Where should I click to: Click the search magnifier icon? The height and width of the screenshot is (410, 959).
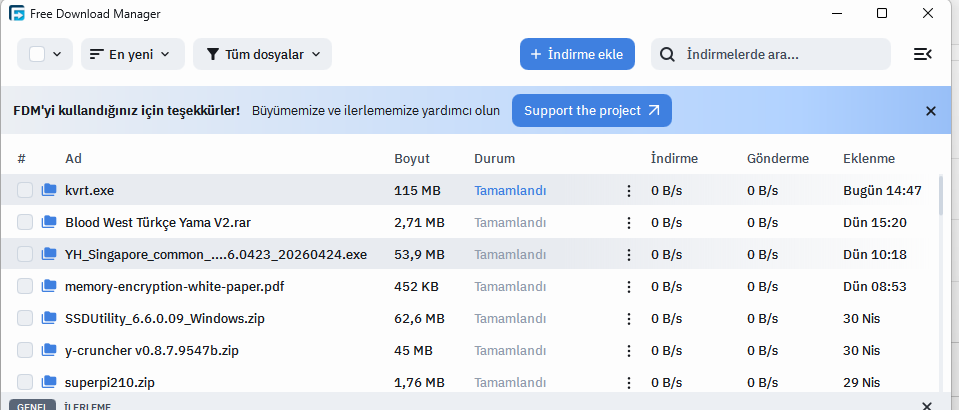(667, 54)
